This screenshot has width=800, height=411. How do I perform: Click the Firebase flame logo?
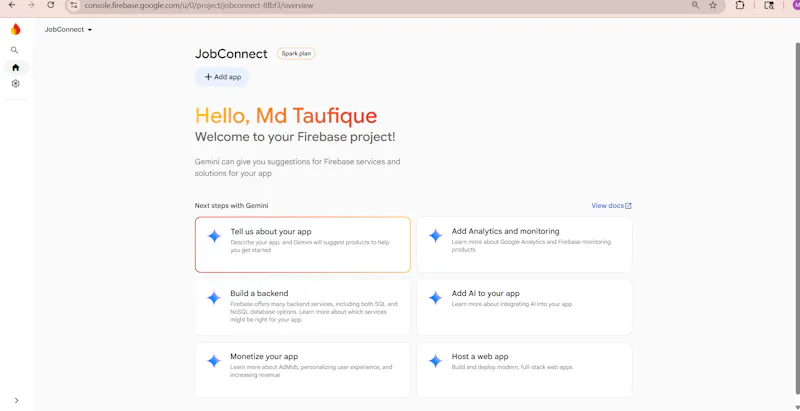click(15, 30)
